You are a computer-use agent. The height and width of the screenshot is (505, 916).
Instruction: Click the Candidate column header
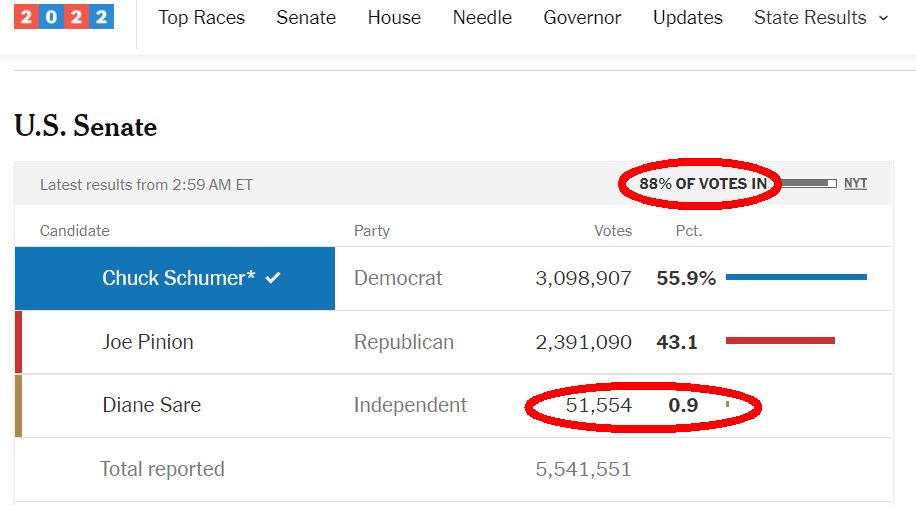coord(75,231)
